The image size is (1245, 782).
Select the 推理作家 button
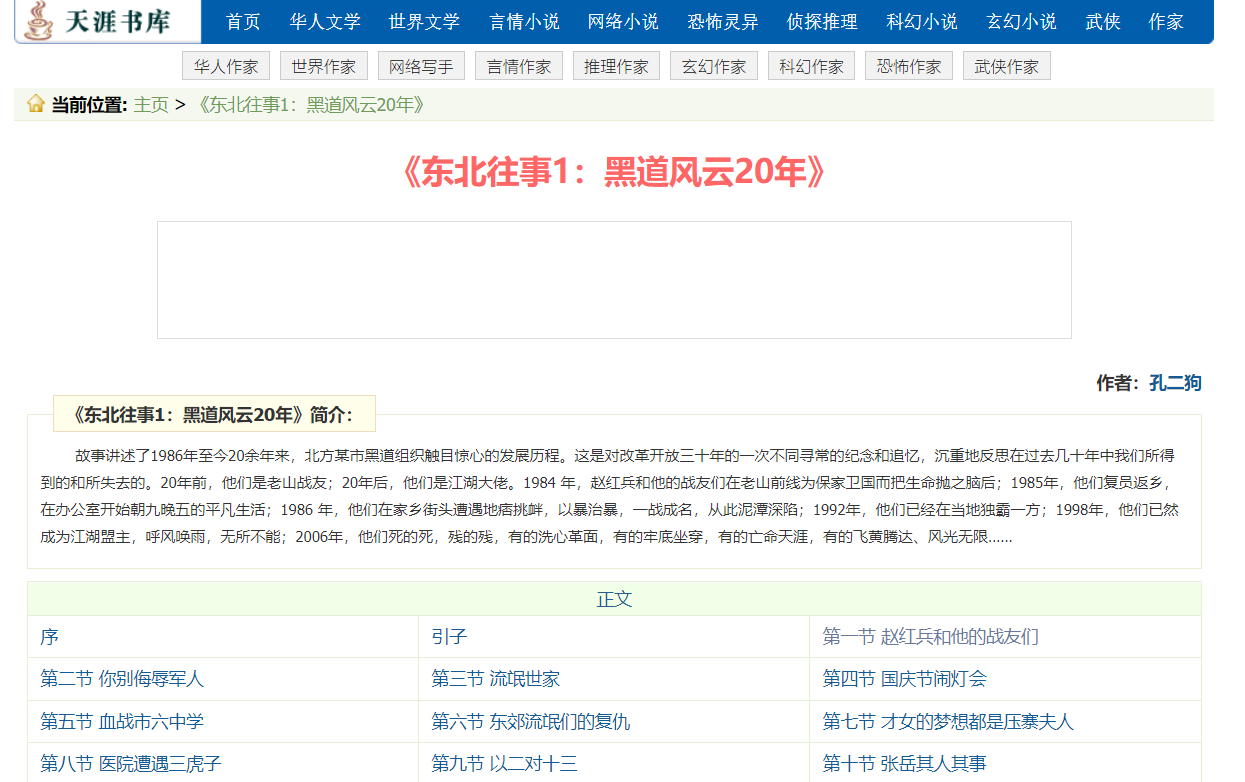coord(616,67)
